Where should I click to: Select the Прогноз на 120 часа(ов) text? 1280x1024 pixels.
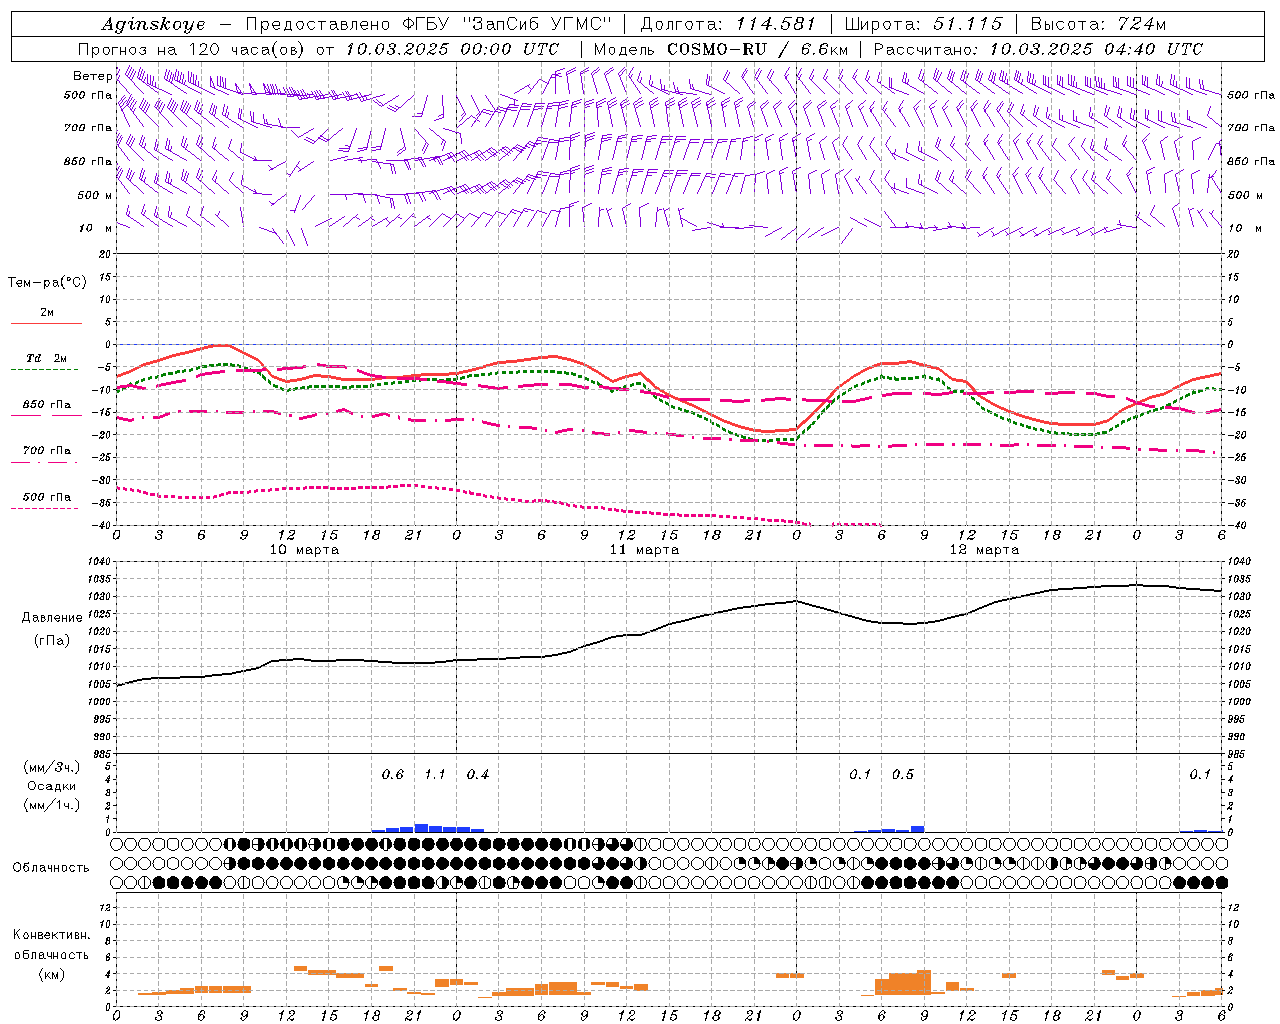(x=193, y=49)
